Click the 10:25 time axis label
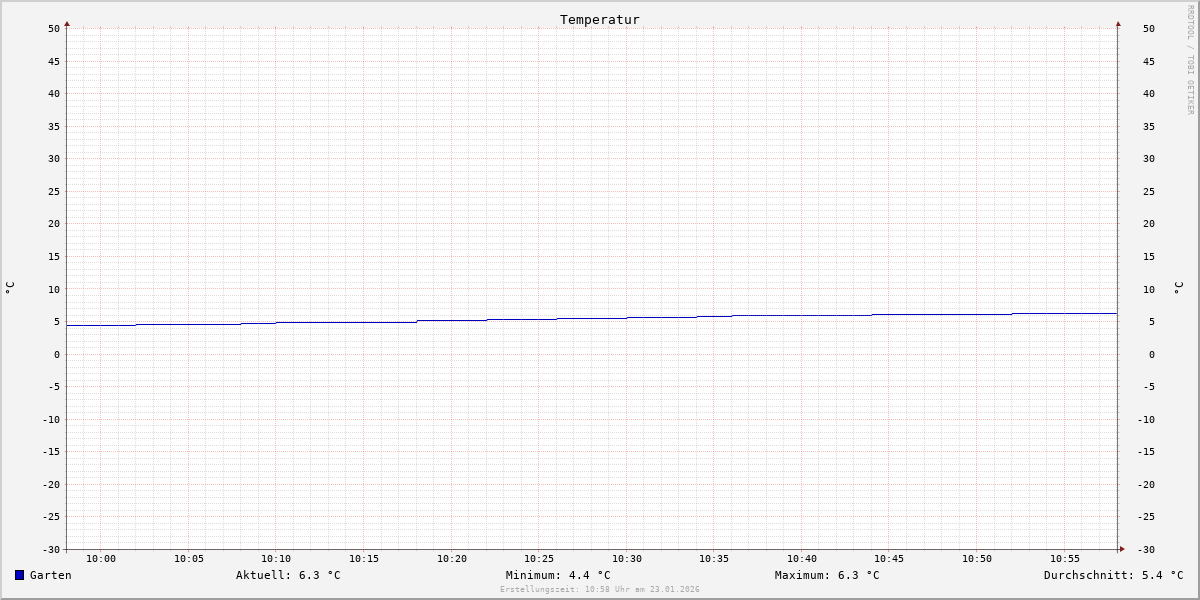 click(539, 559)
